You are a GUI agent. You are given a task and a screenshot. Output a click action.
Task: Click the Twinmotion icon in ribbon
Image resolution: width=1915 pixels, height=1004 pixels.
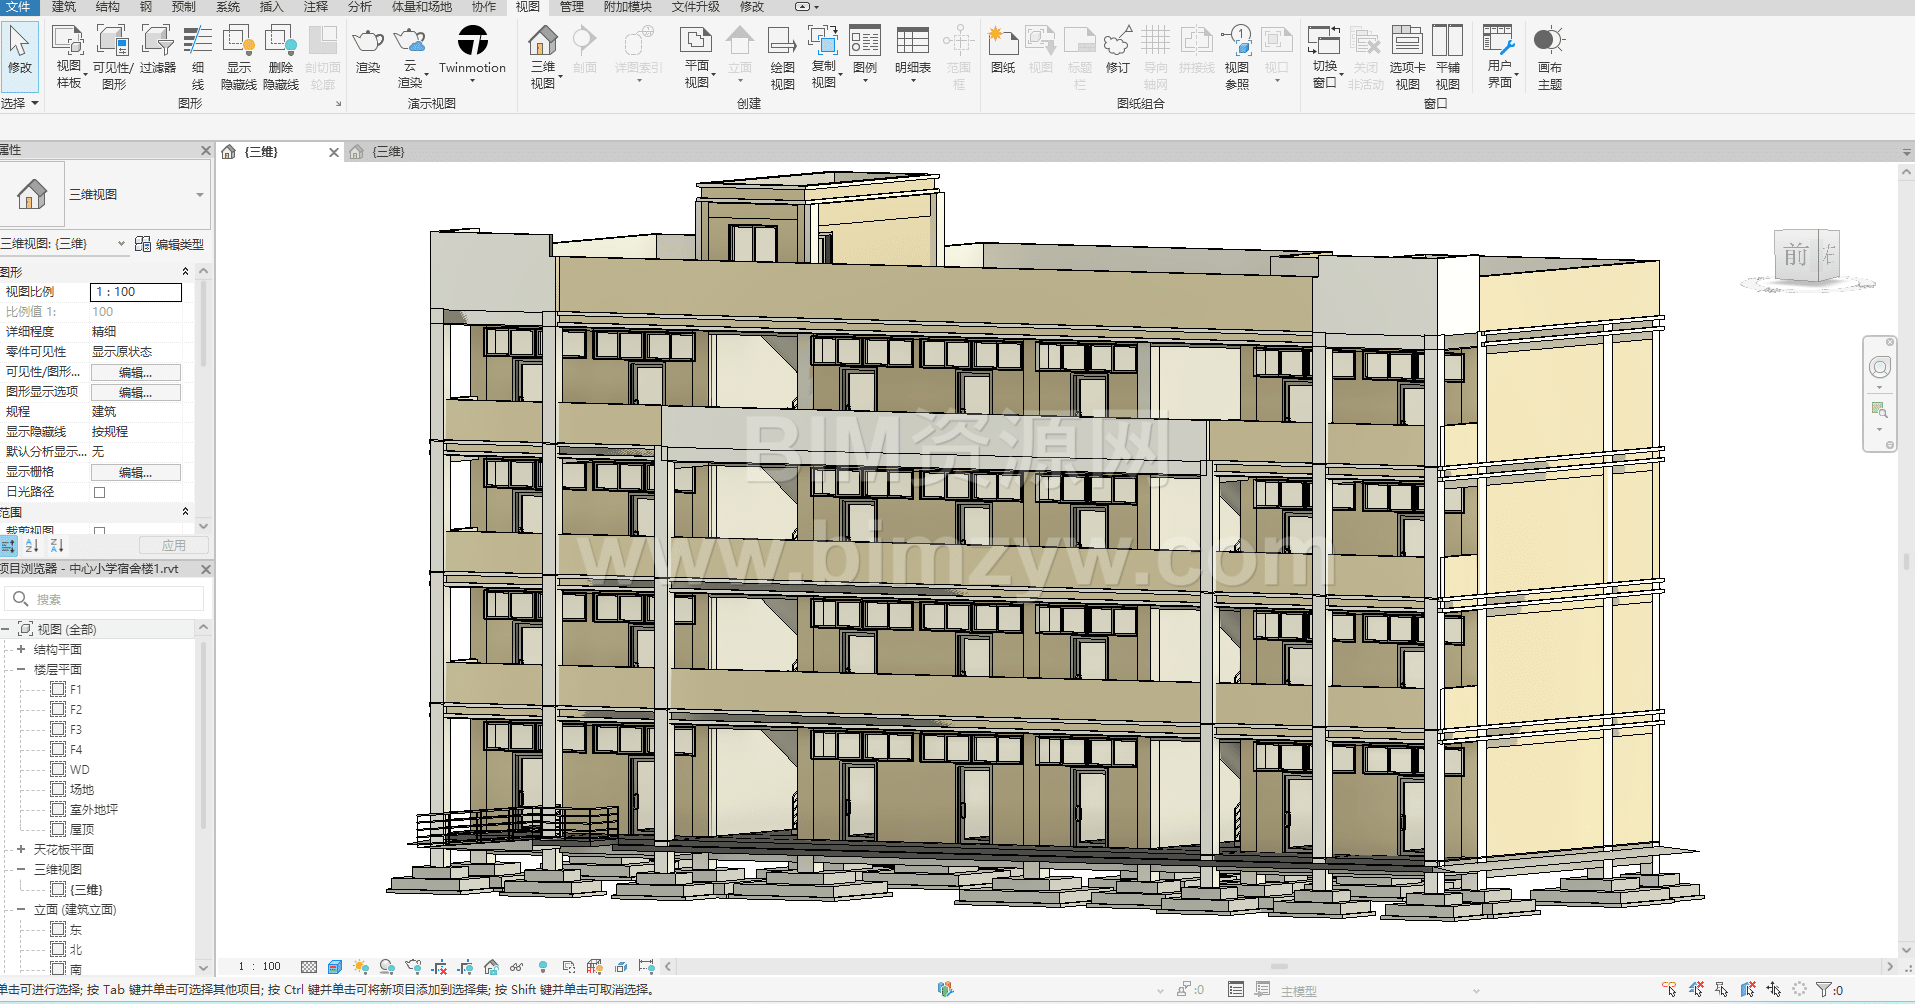pyautogui.click(x=472, y=42)
